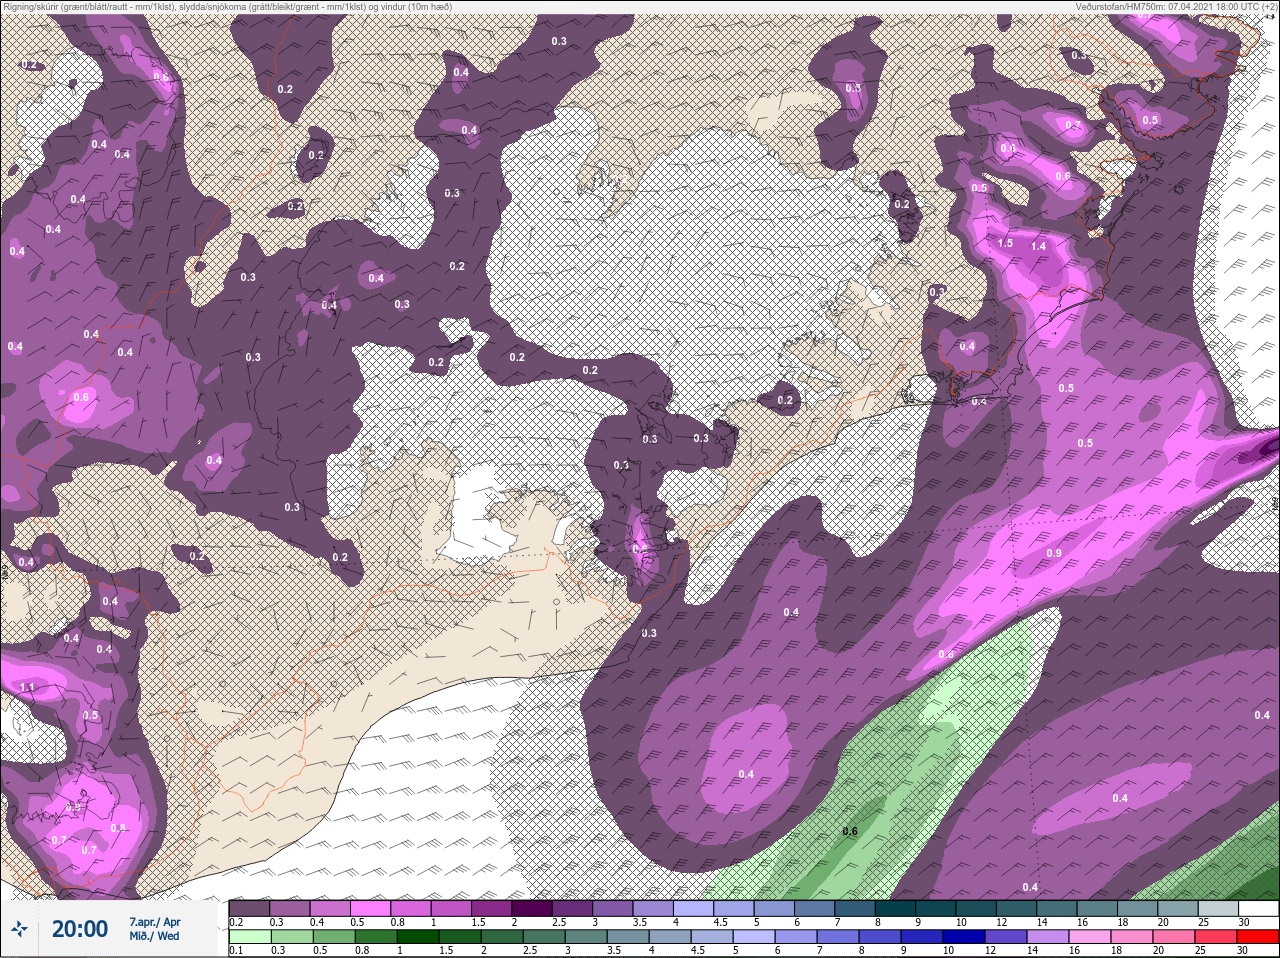The height and width of the screenshot is (958, 1280).
Task: Click the 1.5 precipitation value on the map
Action: (x=1006, y=243)
